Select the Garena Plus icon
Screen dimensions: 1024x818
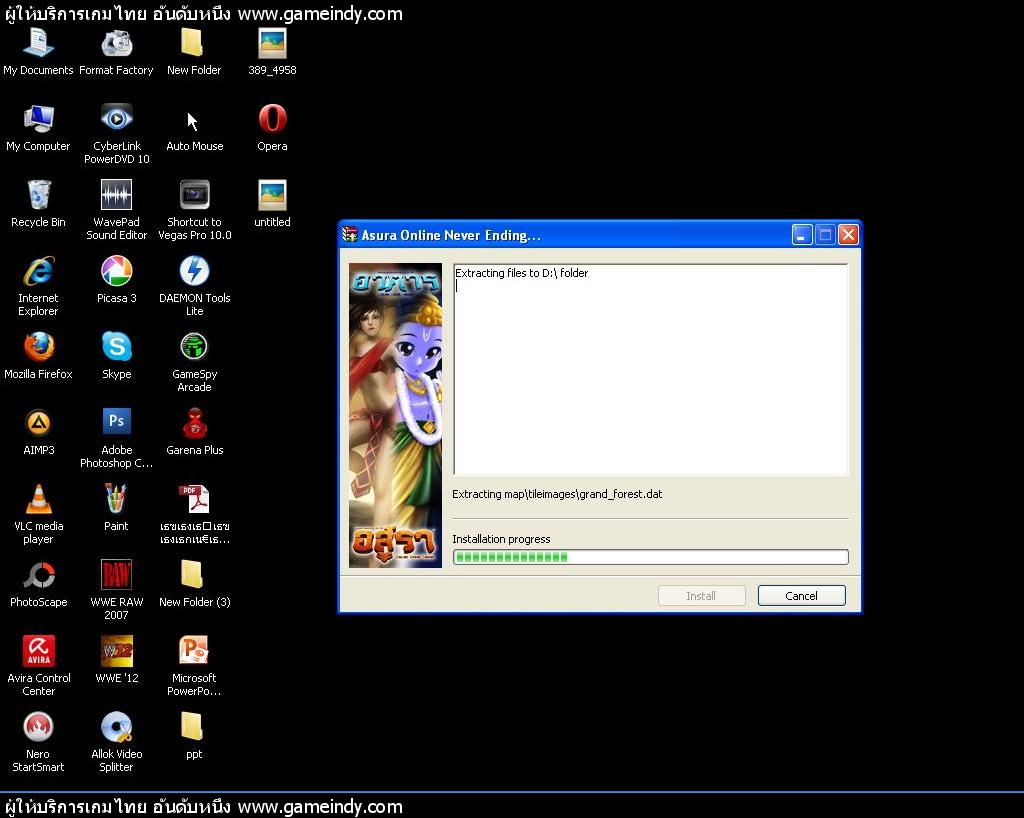[x=194, y=423]
